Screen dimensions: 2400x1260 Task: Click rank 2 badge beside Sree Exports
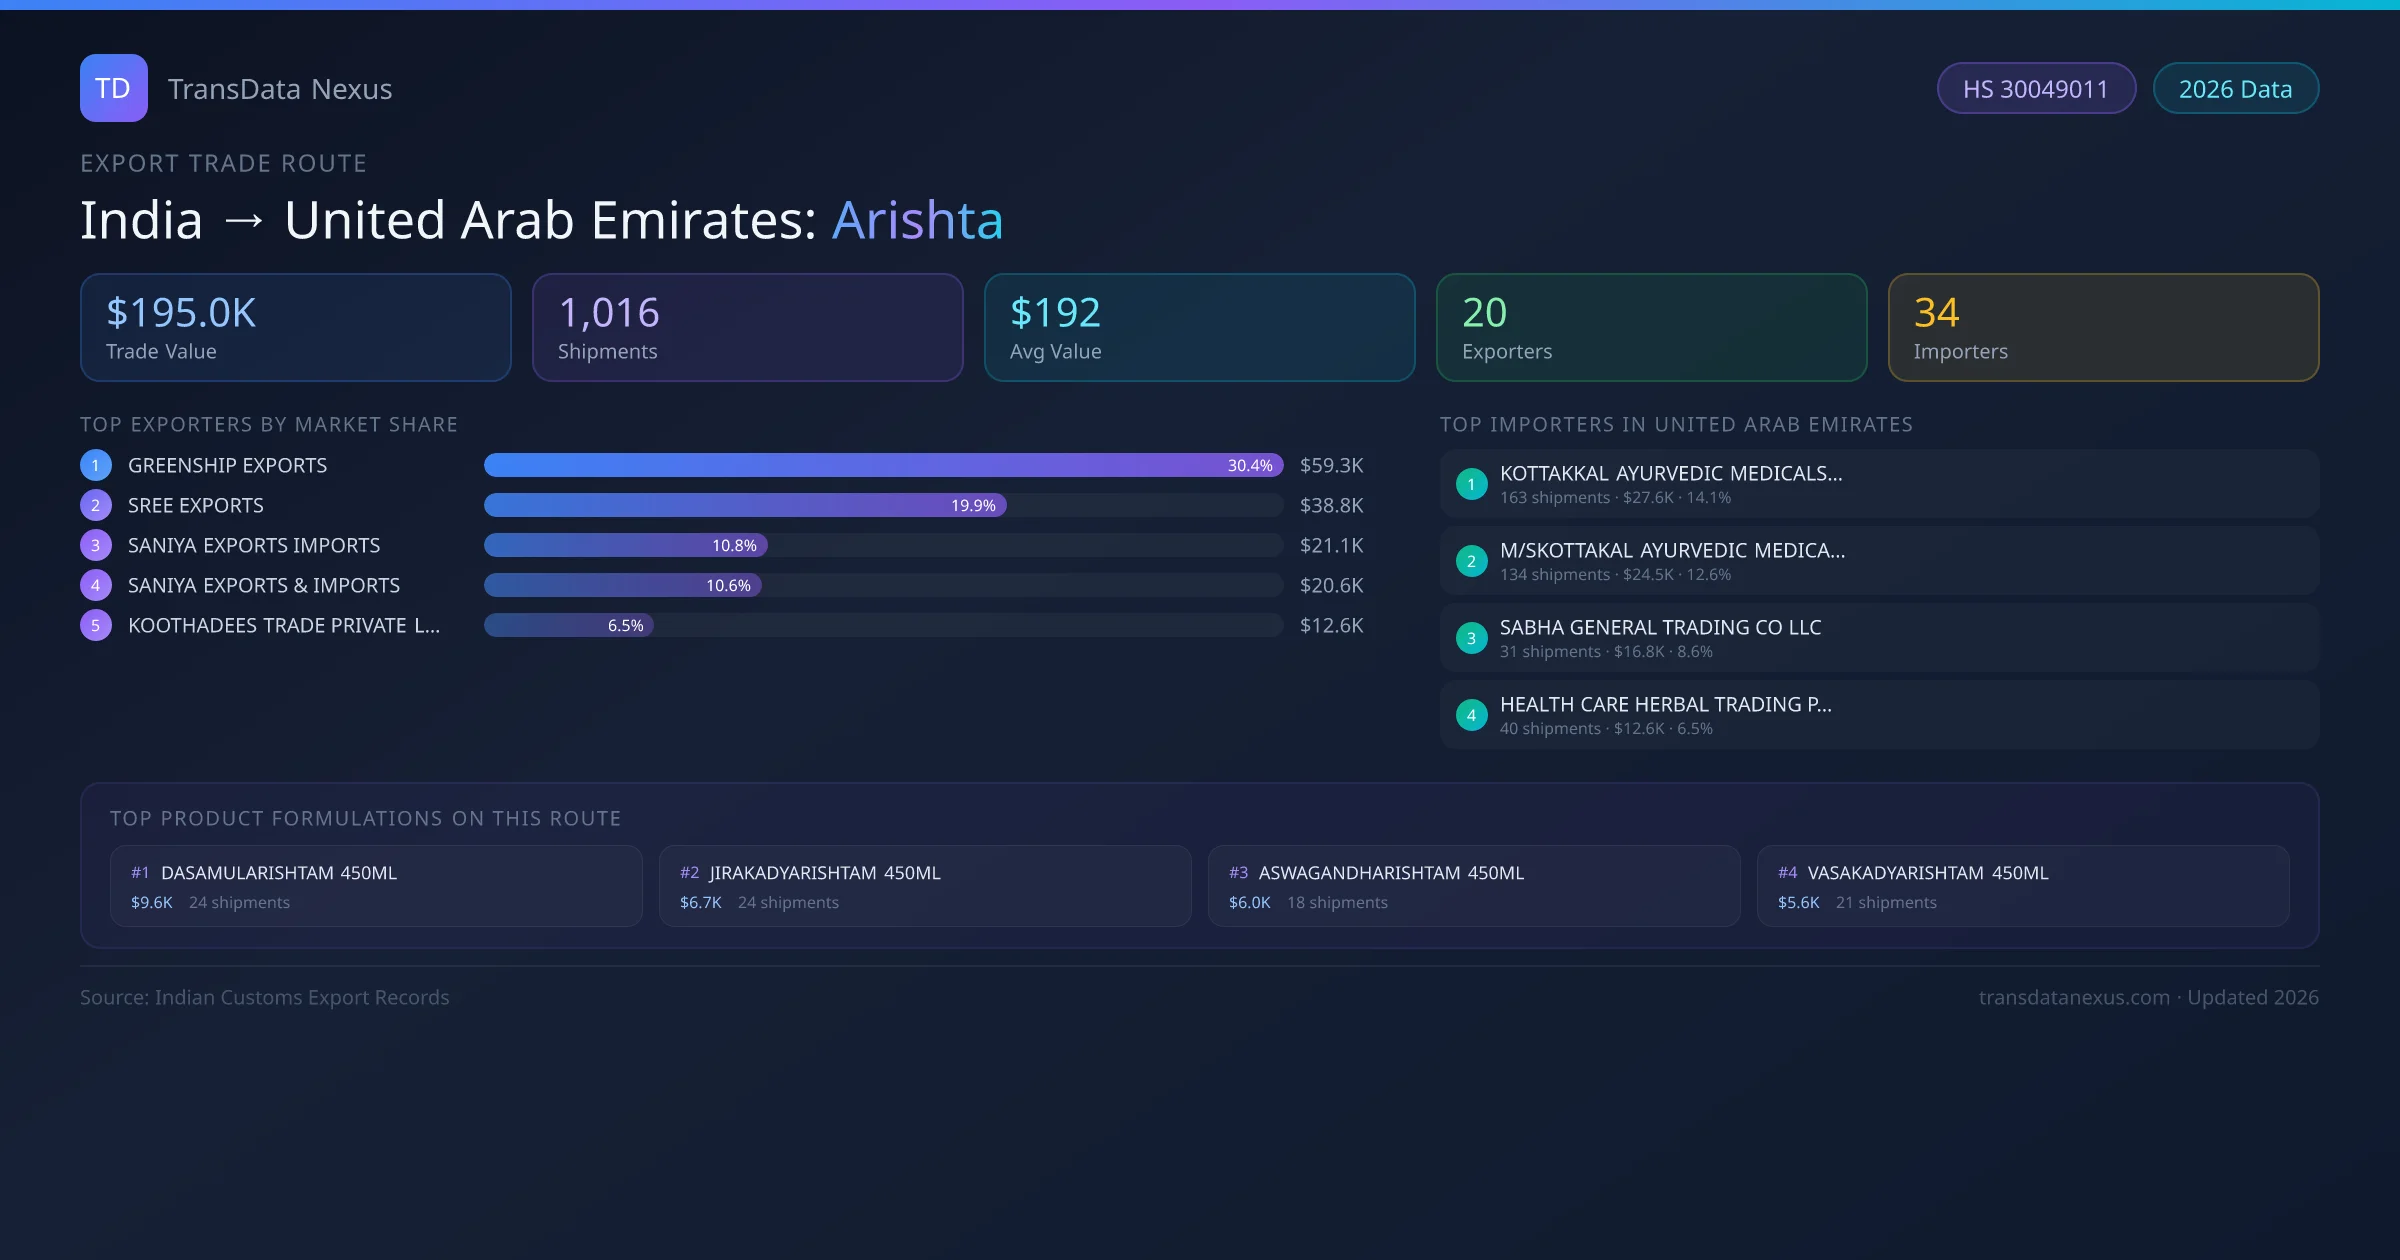[96, 505]
